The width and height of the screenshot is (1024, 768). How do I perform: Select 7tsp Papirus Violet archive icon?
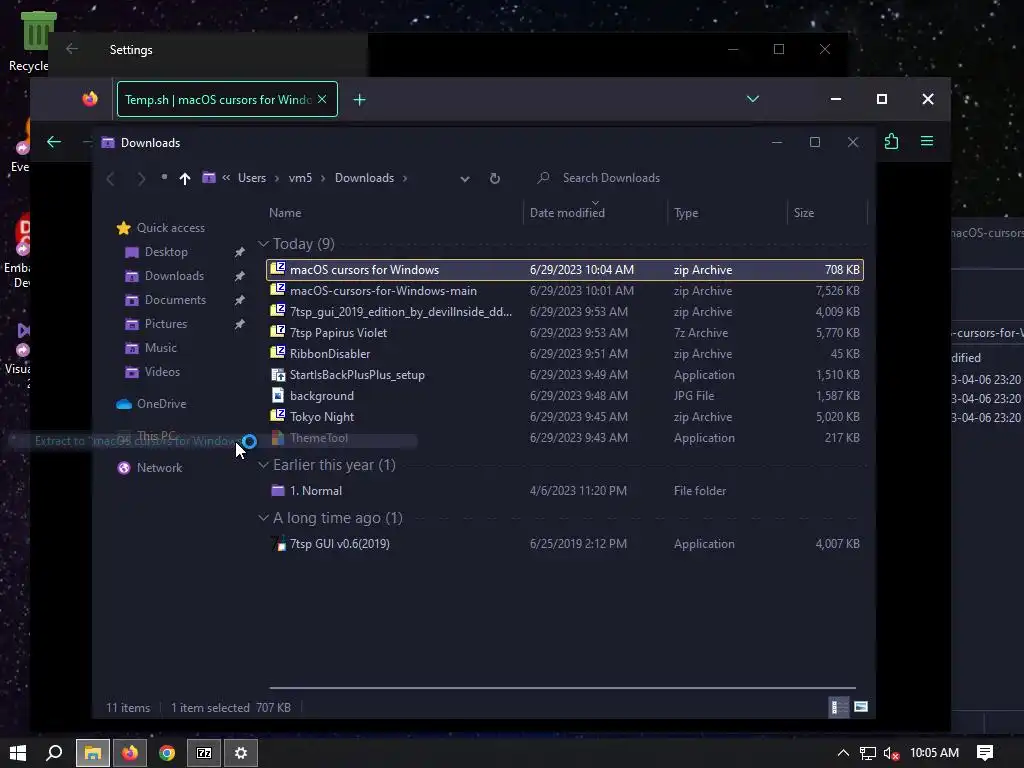[278, 332]
